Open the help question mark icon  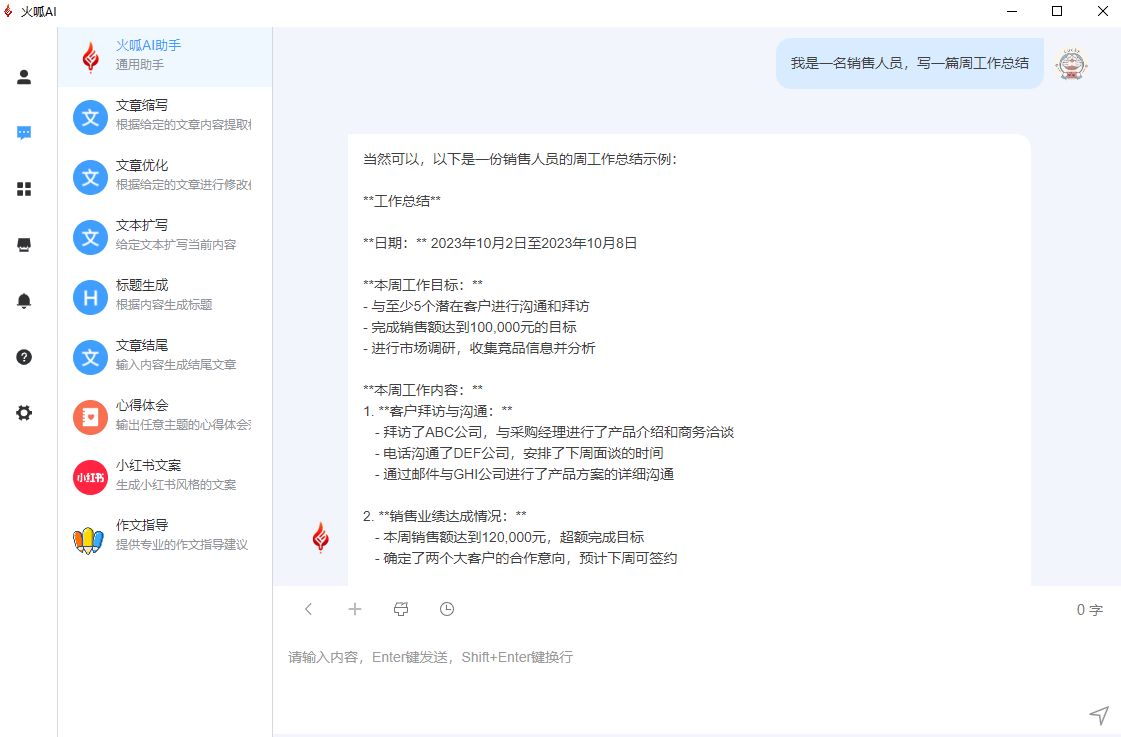(x=24, y=357)
